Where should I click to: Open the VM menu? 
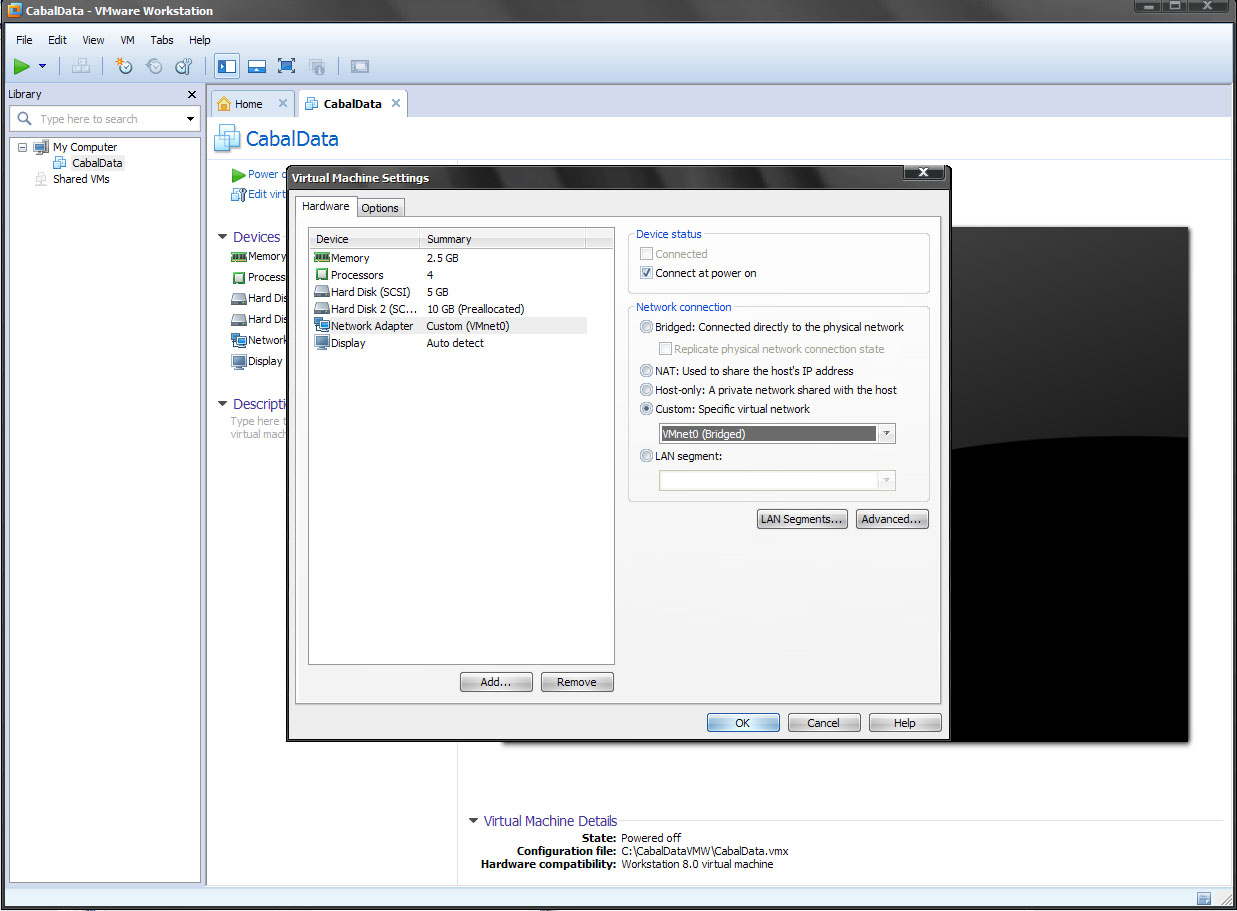127,40
